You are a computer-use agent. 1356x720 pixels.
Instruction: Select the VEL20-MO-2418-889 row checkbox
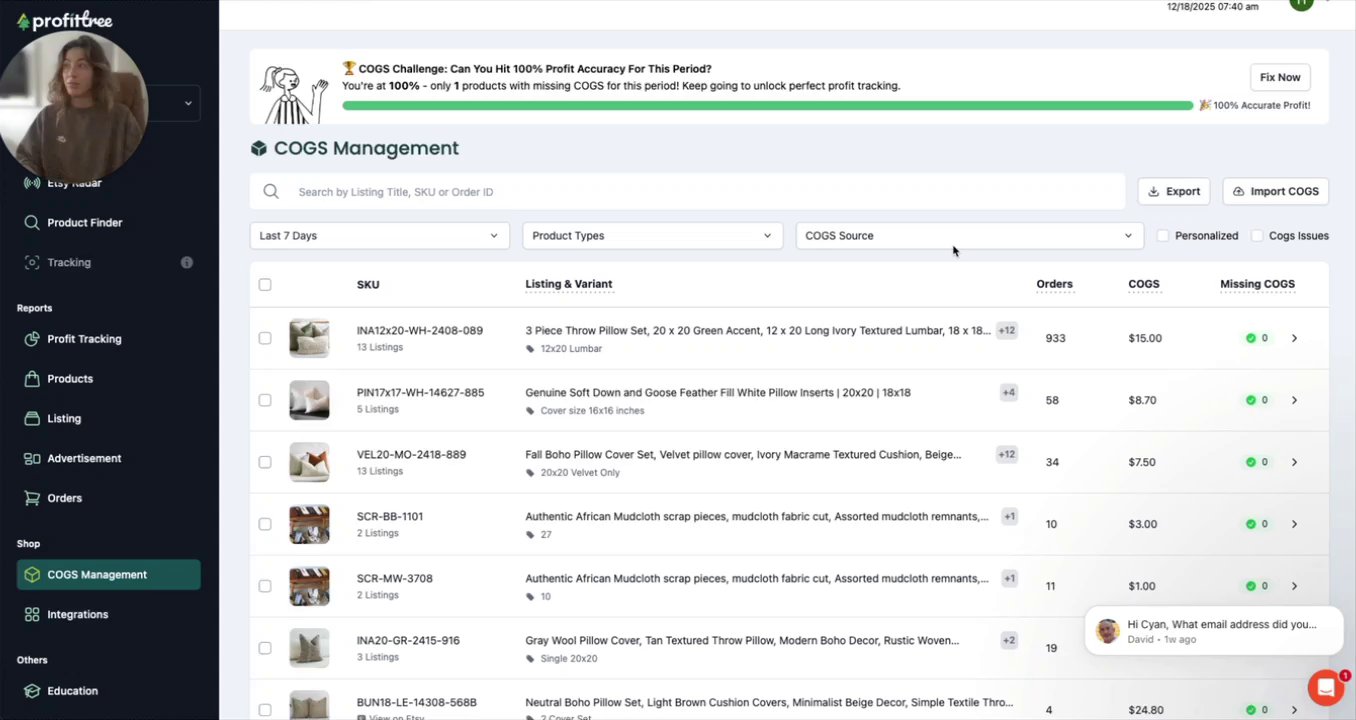[265, 462]
